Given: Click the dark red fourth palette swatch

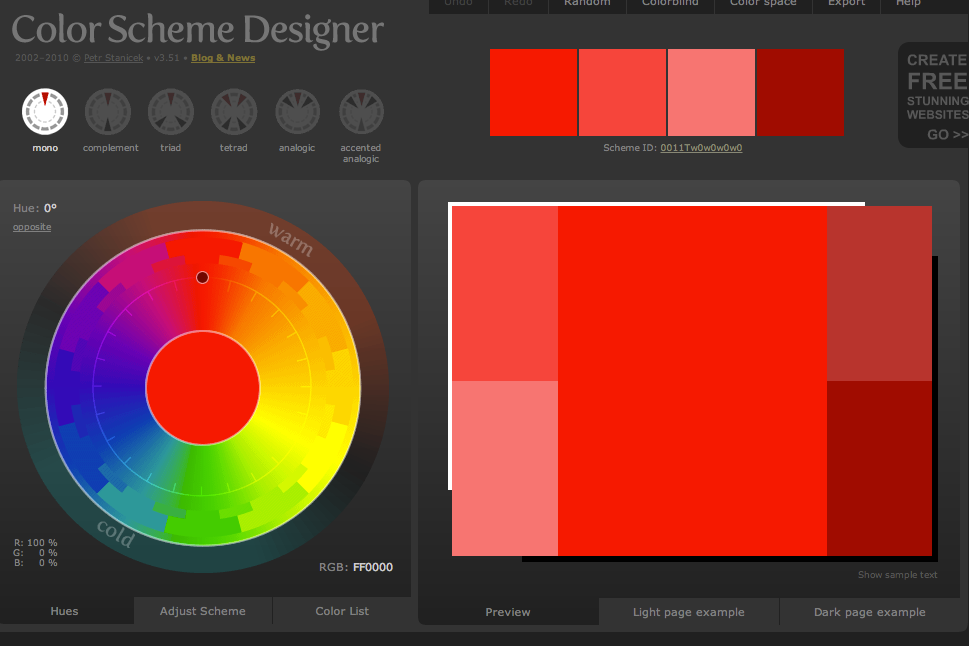Looking at the screenshot, I should click(800, 92).
